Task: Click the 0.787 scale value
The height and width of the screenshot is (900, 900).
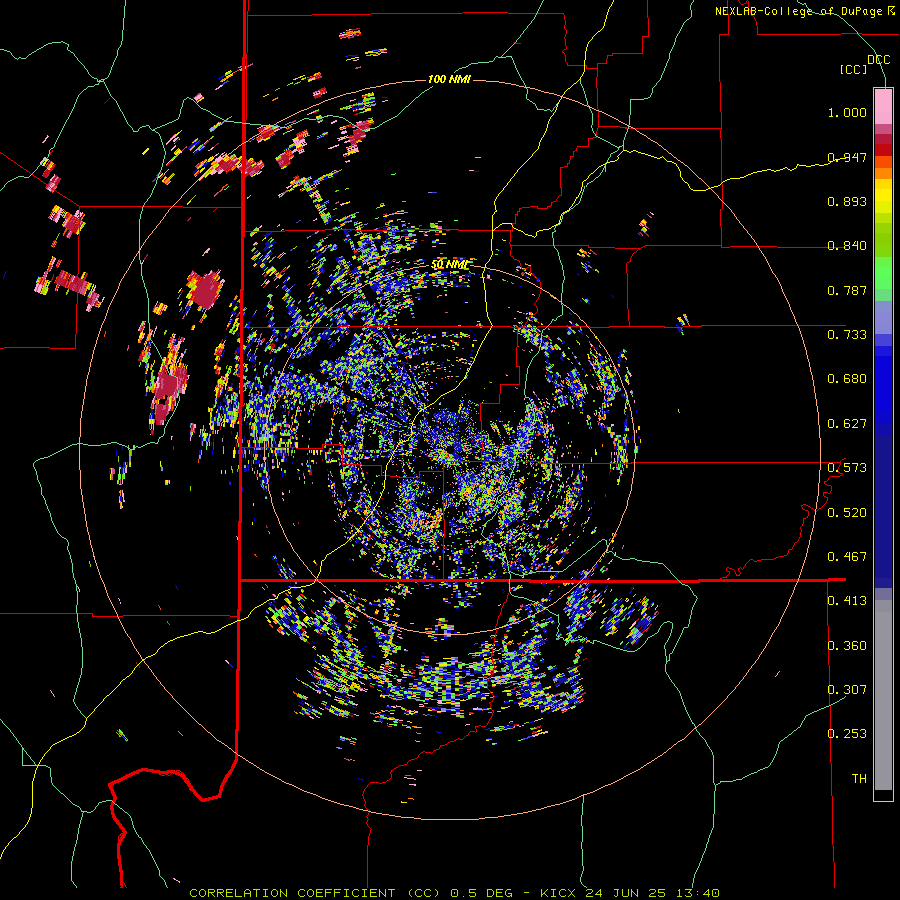Action: click(x=847, y=290)
